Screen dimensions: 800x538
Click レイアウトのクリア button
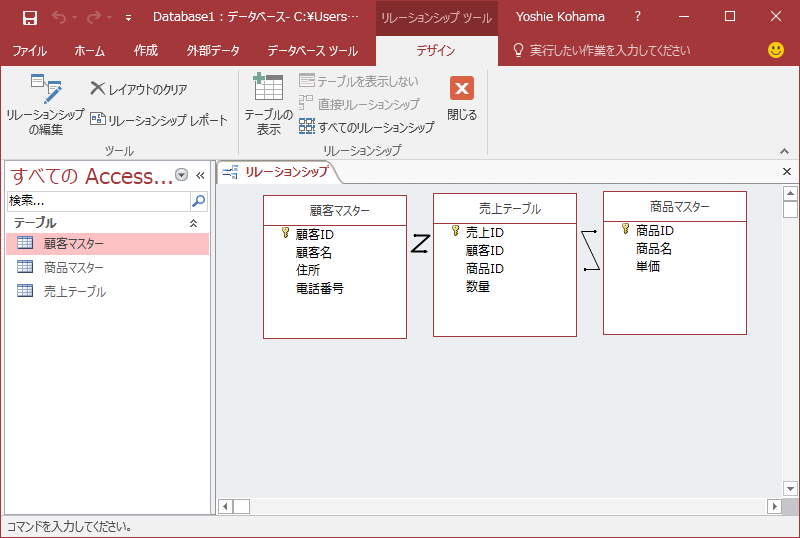point(139,89)
